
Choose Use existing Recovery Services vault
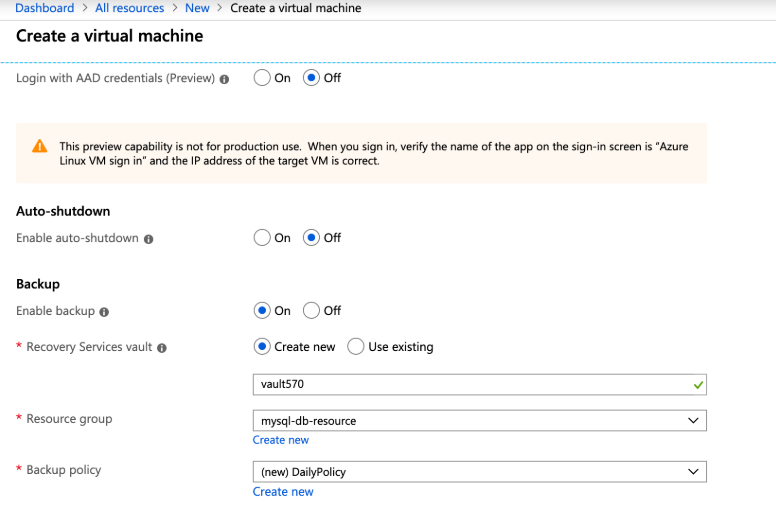(x=356, y=347)
